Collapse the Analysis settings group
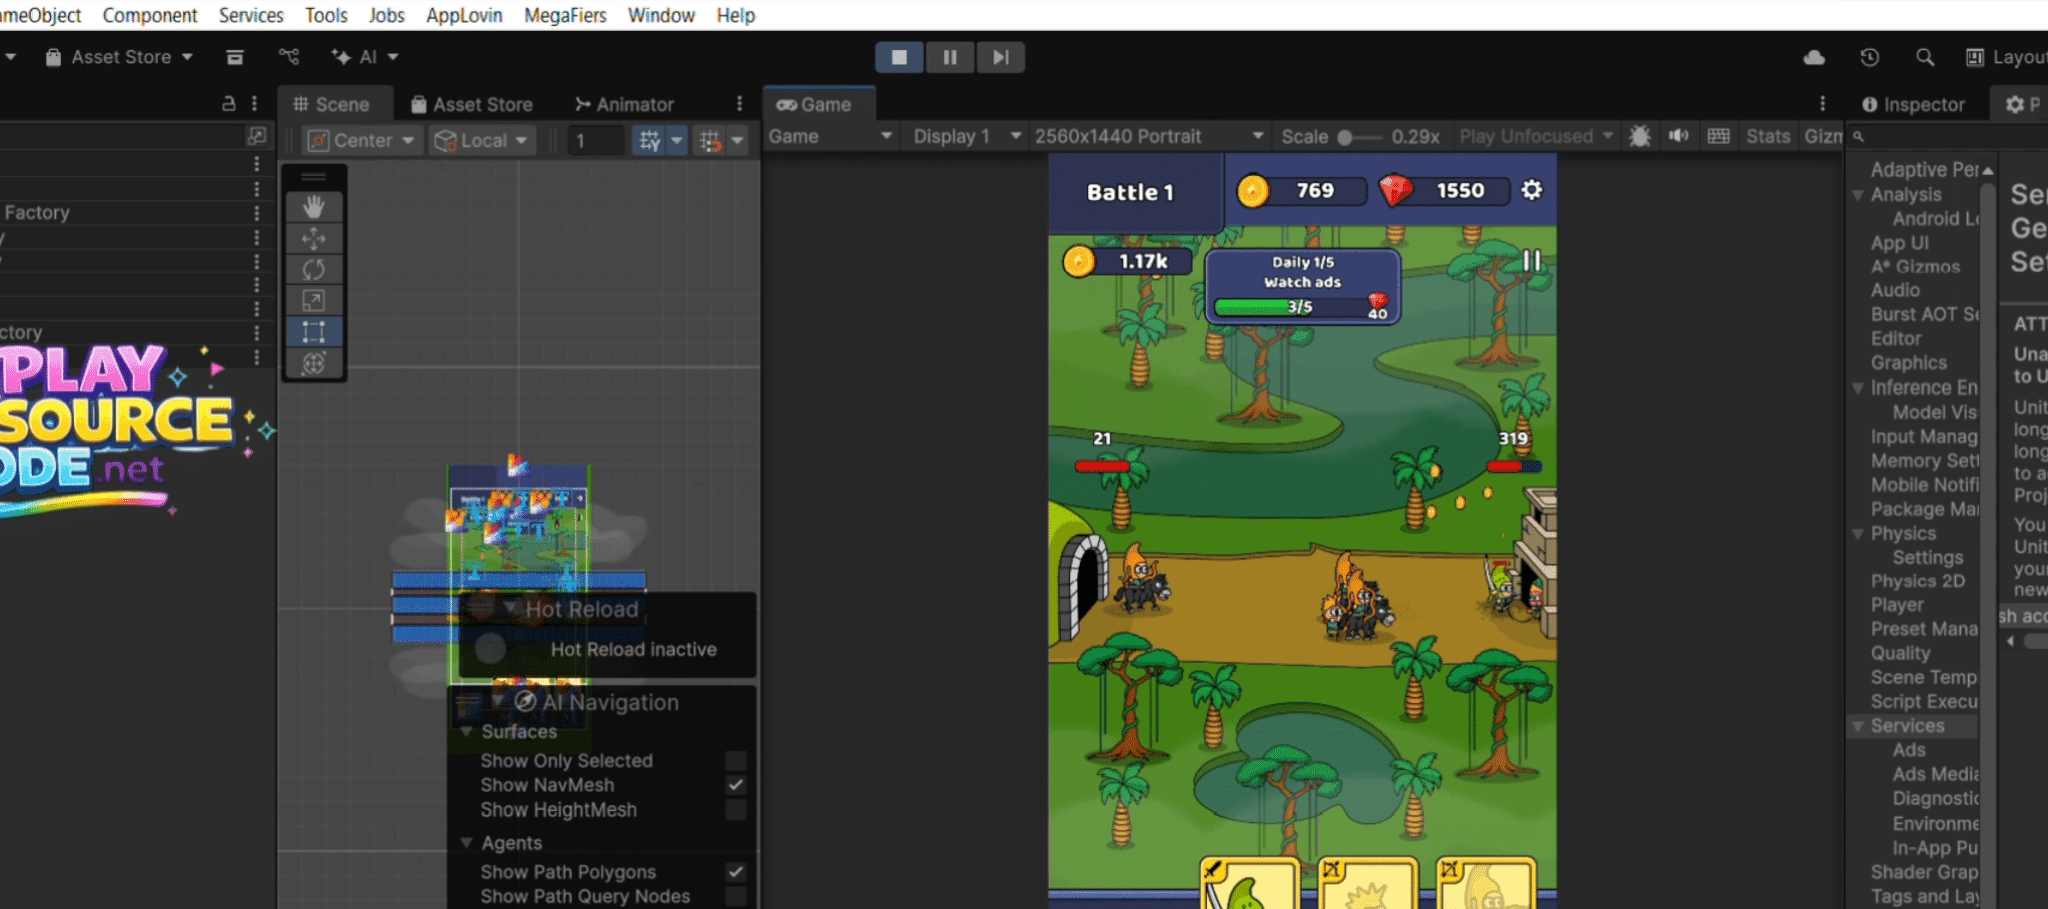The height and width of the screenshot is (909, 2048). click(1858, 194)
